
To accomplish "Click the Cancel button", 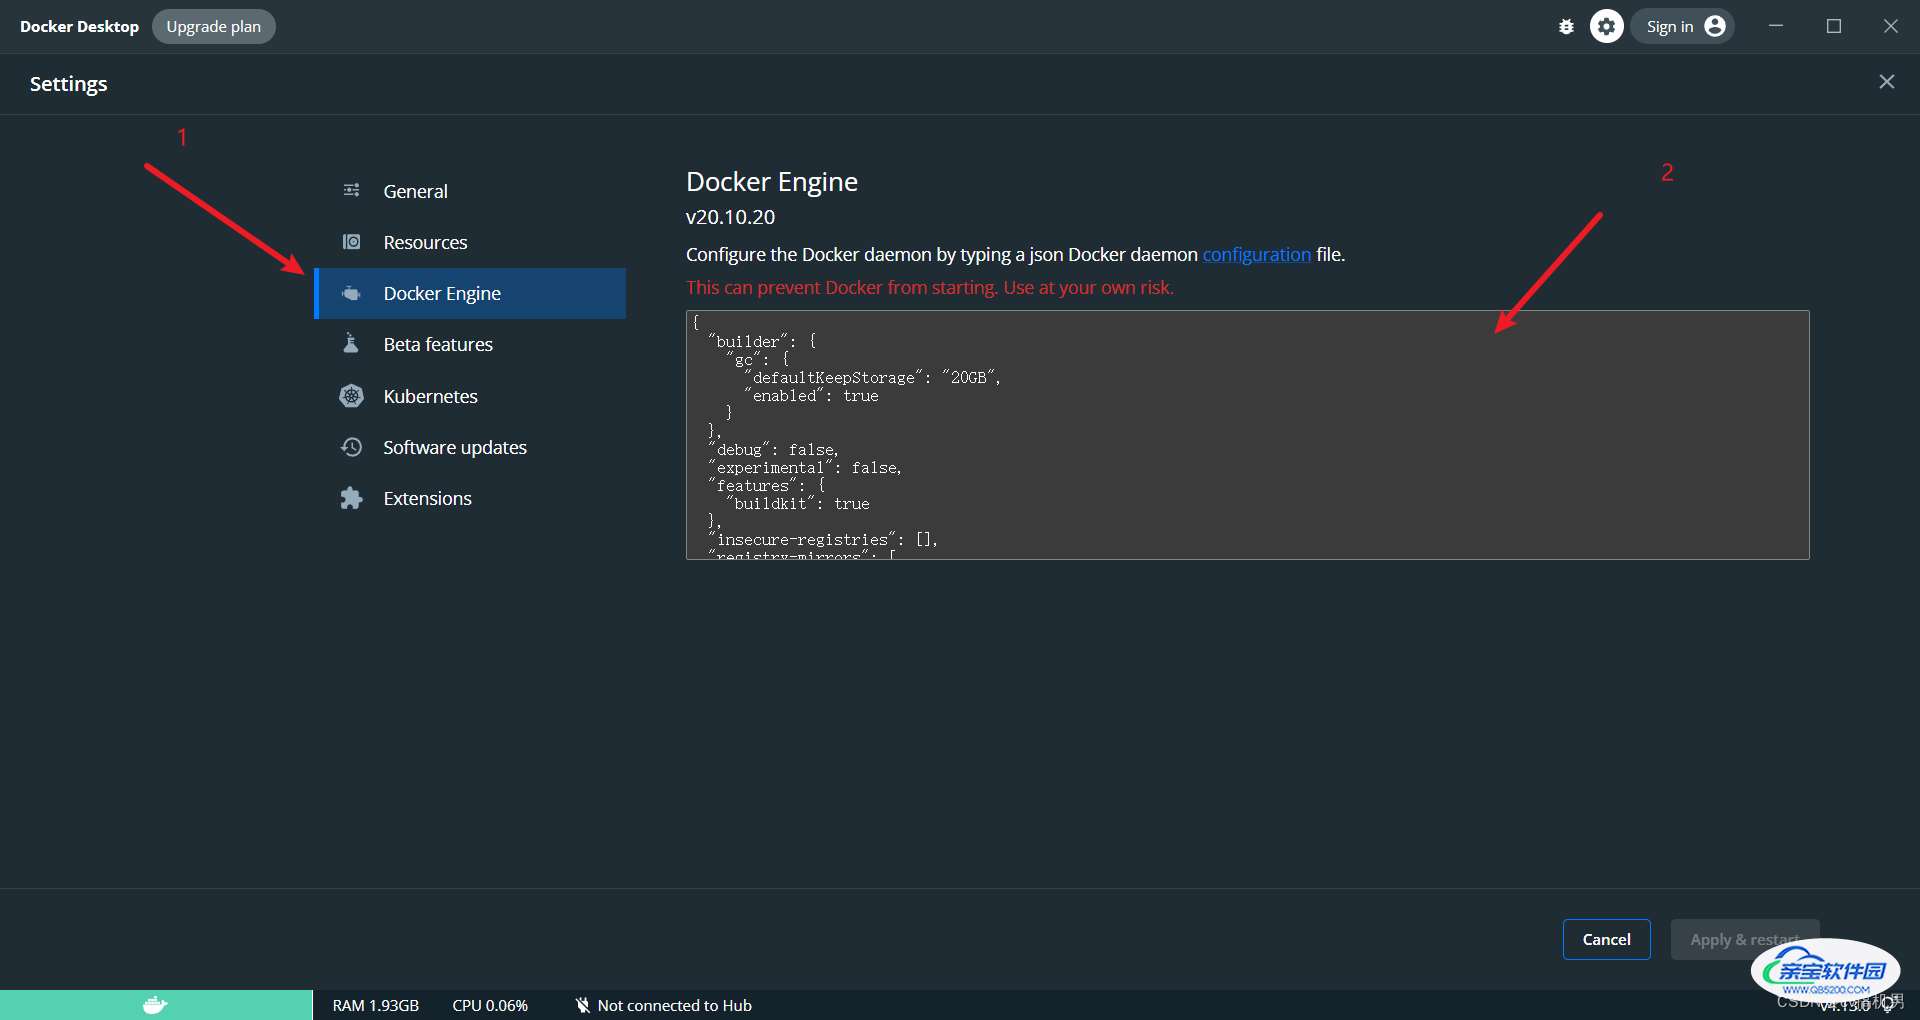I will (1606, 939).
